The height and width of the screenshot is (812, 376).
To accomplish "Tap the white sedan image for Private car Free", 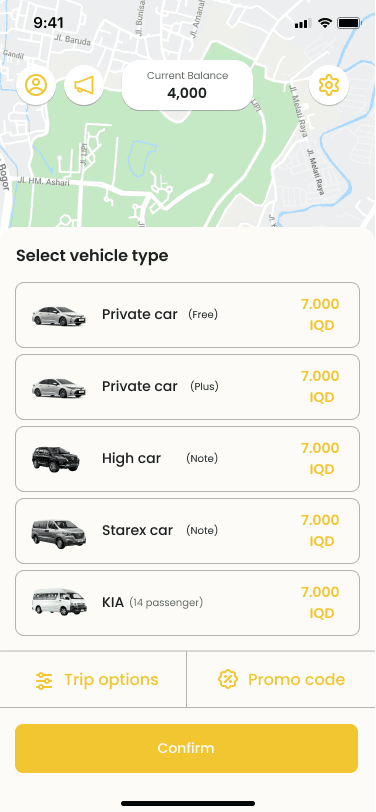I will pos(59,315).
